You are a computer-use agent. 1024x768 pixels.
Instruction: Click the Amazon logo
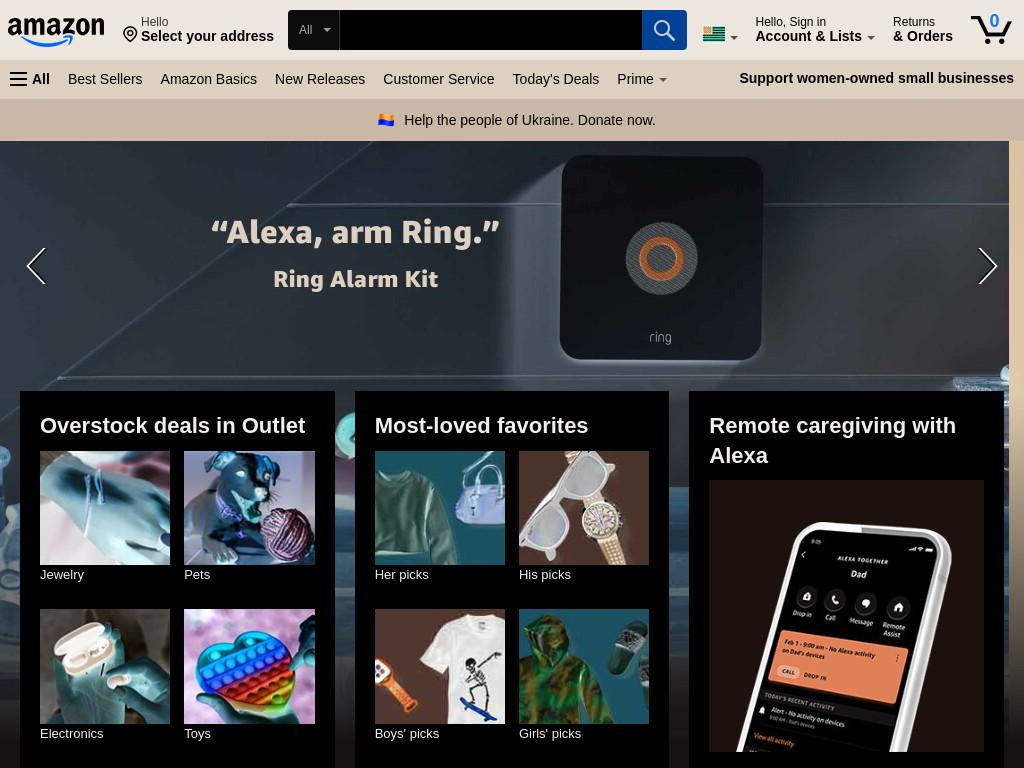point(56,31)
